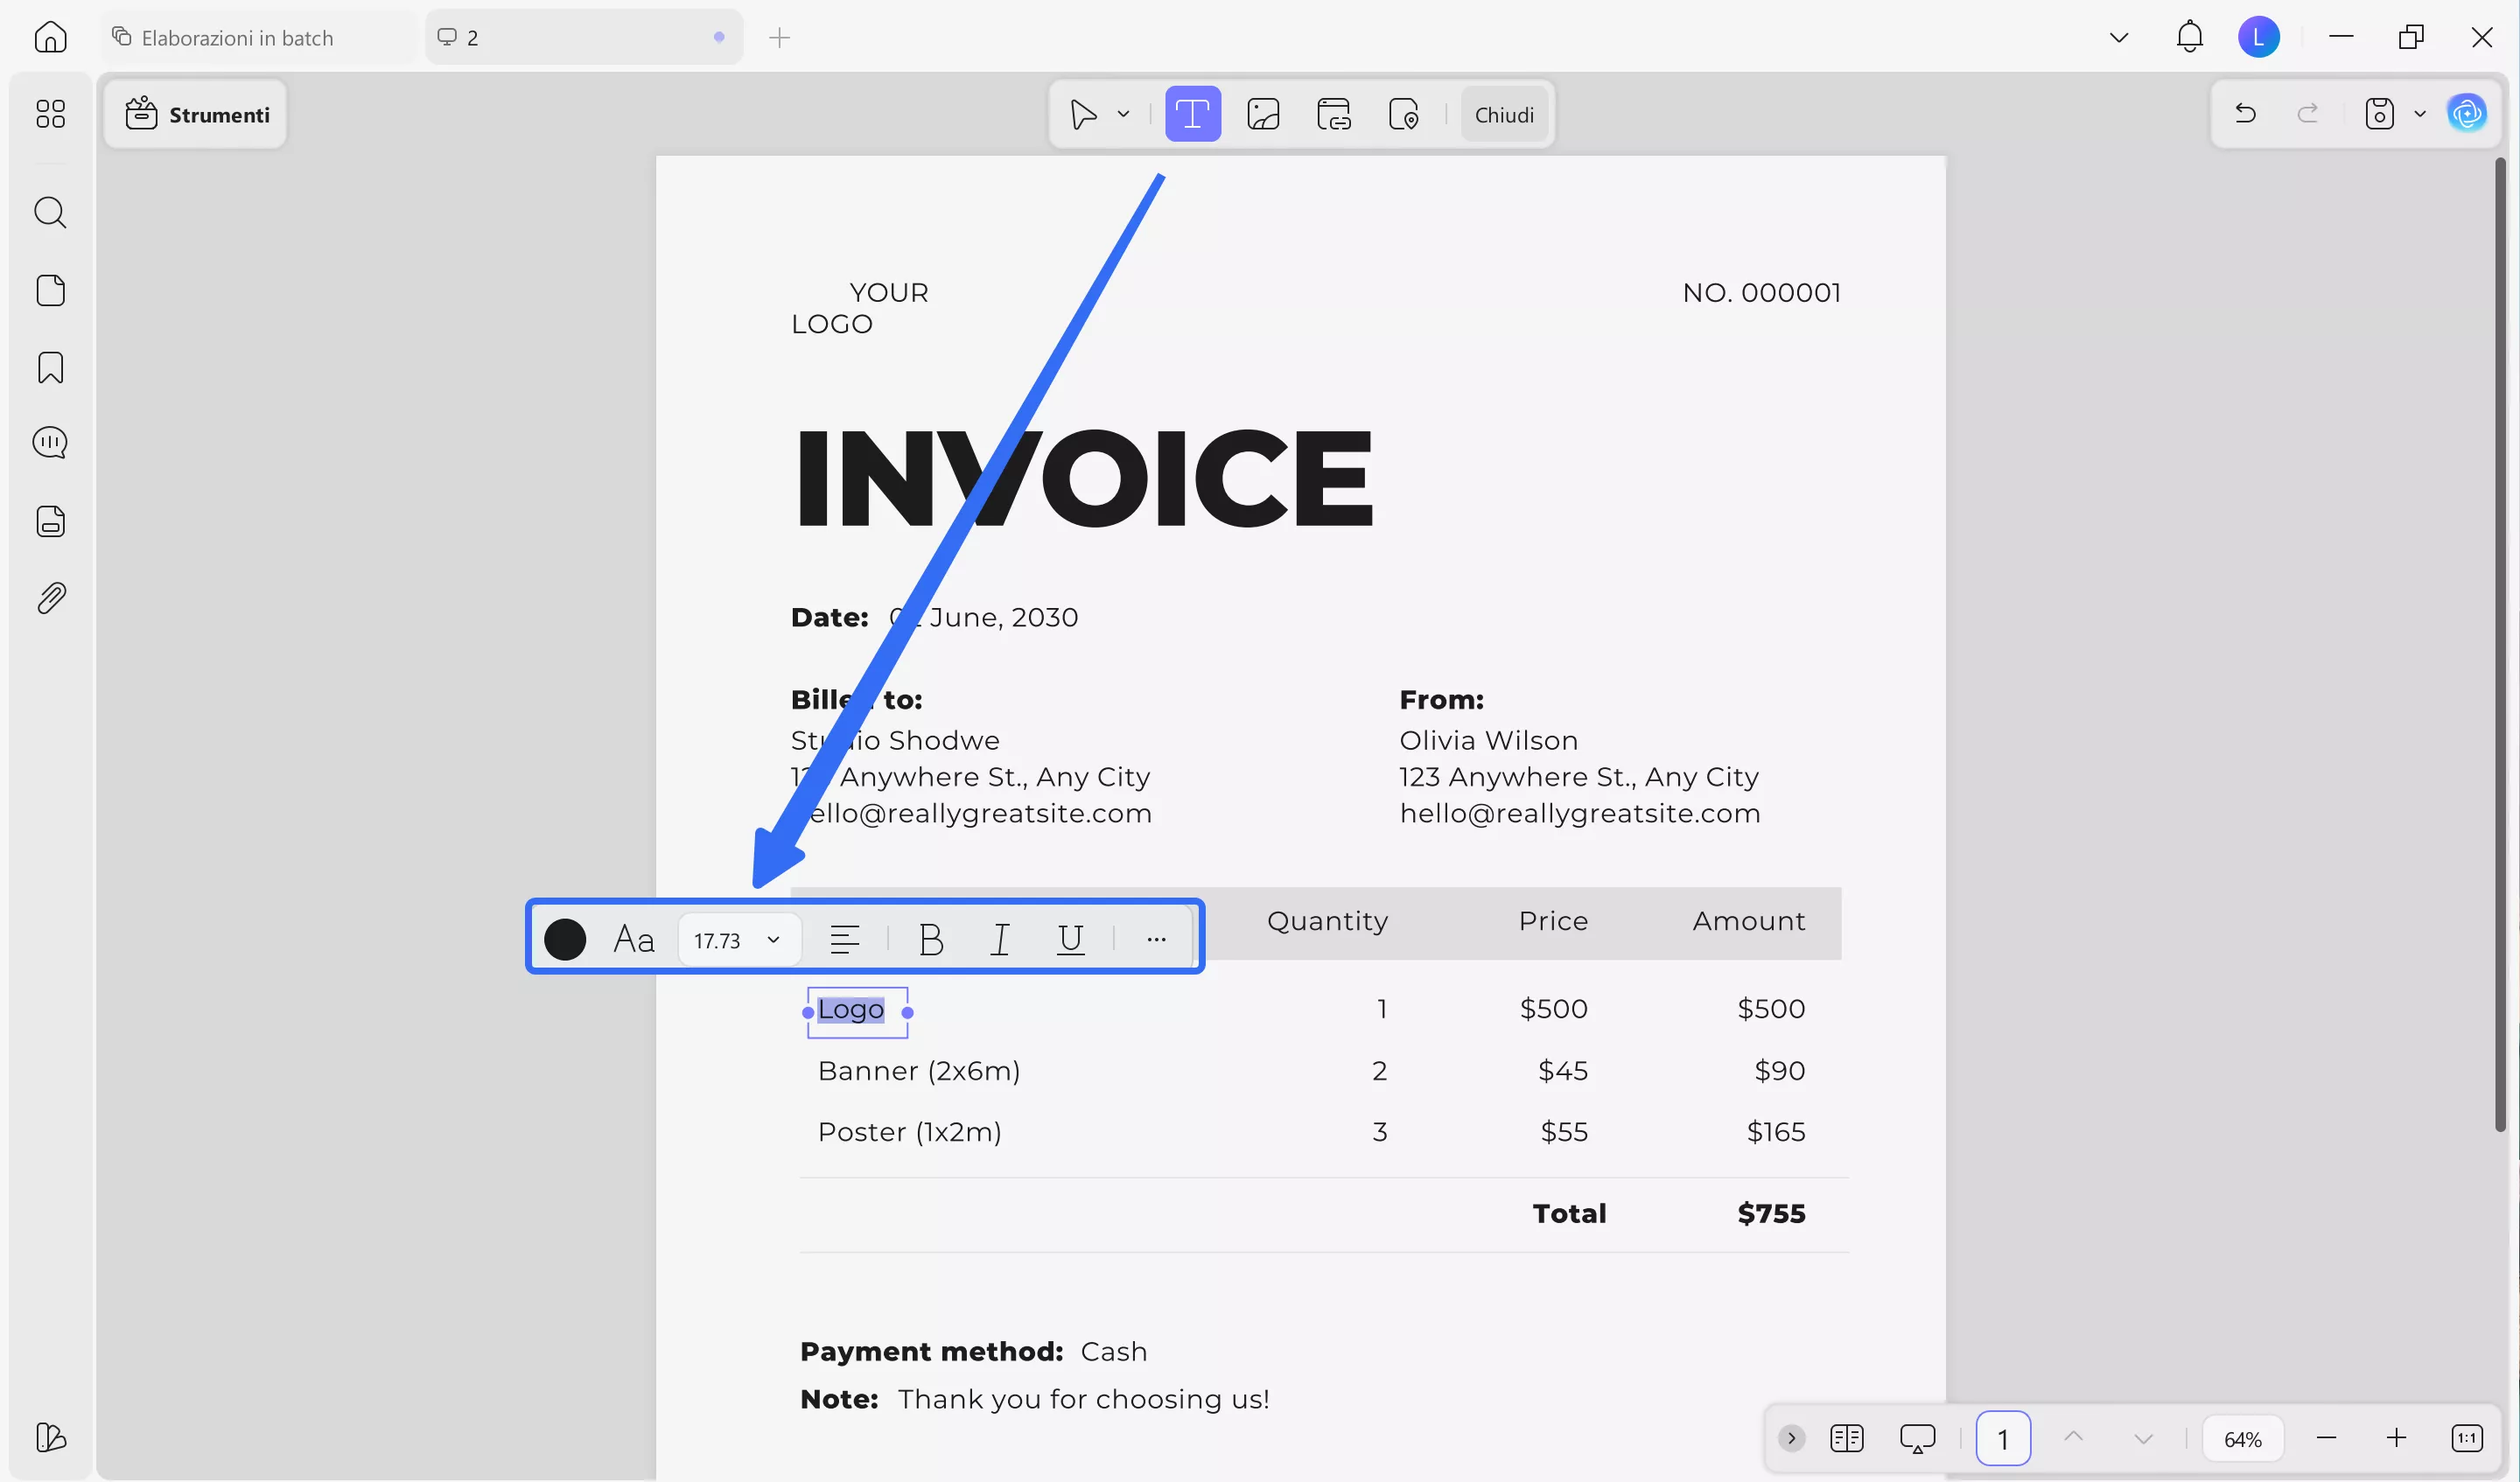Screen dimensions: 2520x1482
Task: Toggle italic formatting on the Logo text
Action: click(x=999, y=938)
